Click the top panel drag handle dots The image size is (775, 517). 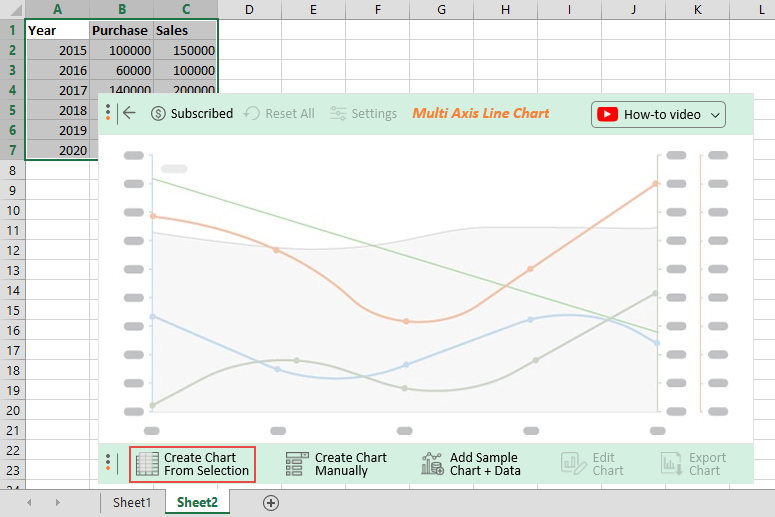click(x=108, y=112)
